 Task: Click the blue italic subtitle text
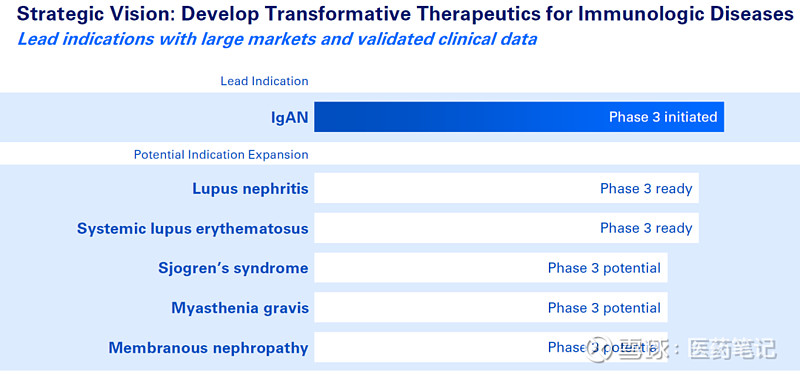[277, 39]
